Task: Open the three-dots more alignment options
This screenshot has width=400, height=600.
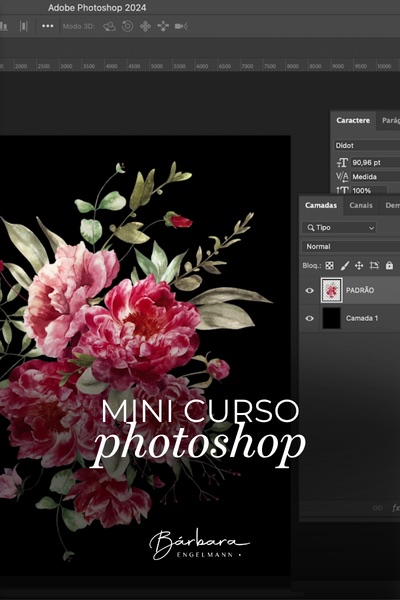Action: (47, 26)
